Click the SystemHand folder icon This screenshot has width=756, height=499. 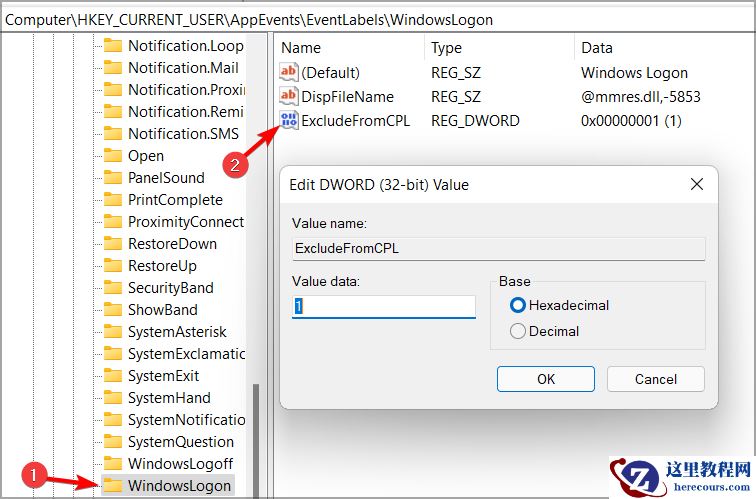pyautogui.click(x=113, y=398)
